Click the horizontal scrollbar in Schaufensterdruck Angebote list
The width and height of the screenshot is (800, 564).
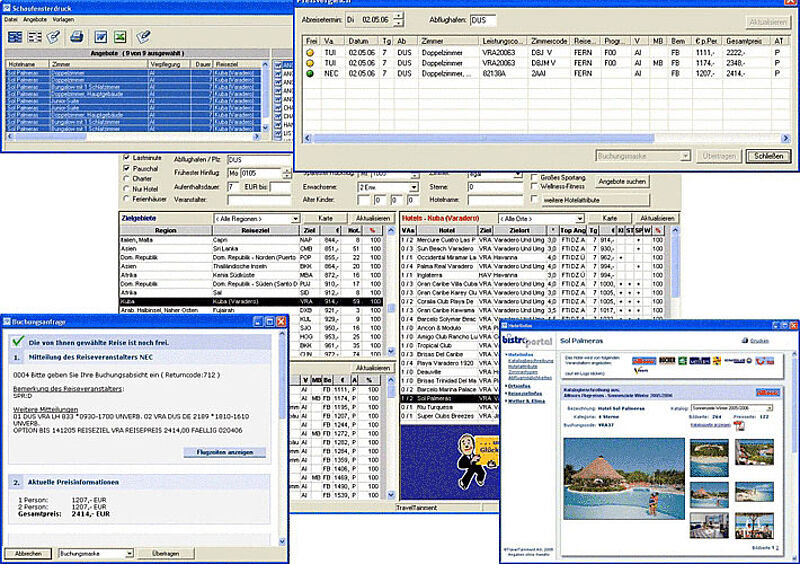pos(135,137)
